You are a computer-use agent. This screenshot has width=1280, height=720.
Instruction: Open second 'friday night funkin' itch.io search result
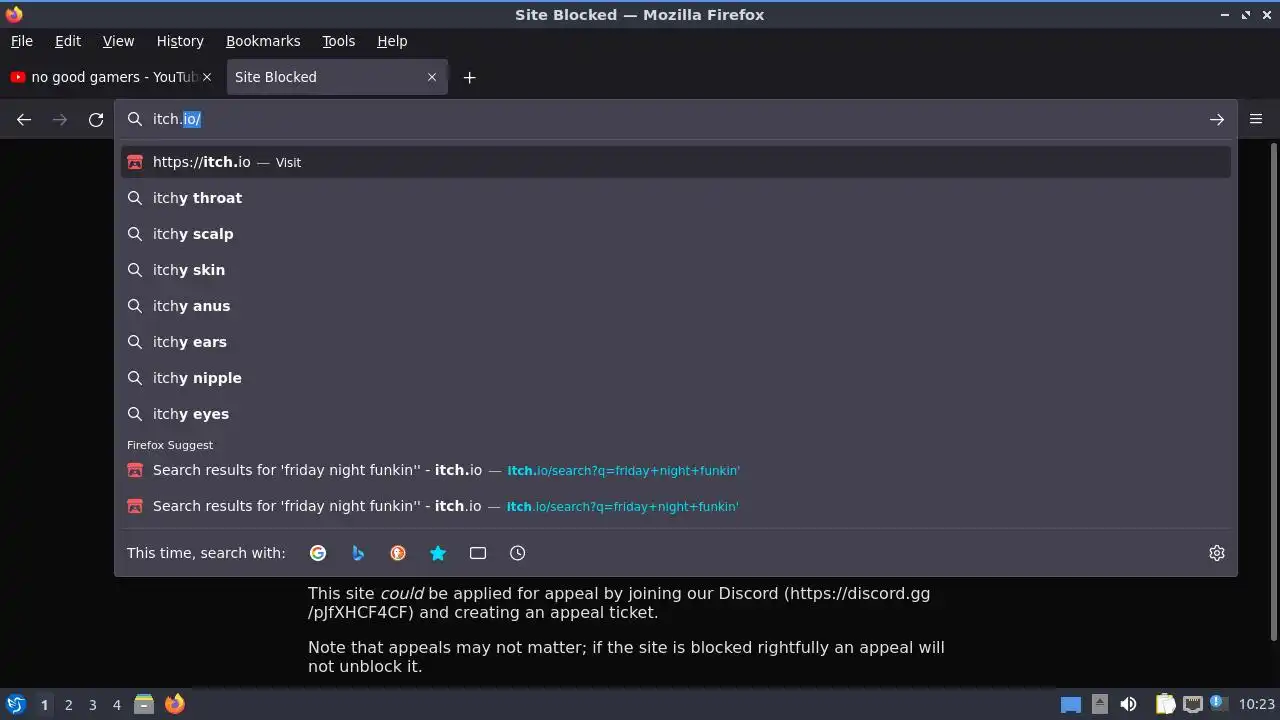pos(676,506)
